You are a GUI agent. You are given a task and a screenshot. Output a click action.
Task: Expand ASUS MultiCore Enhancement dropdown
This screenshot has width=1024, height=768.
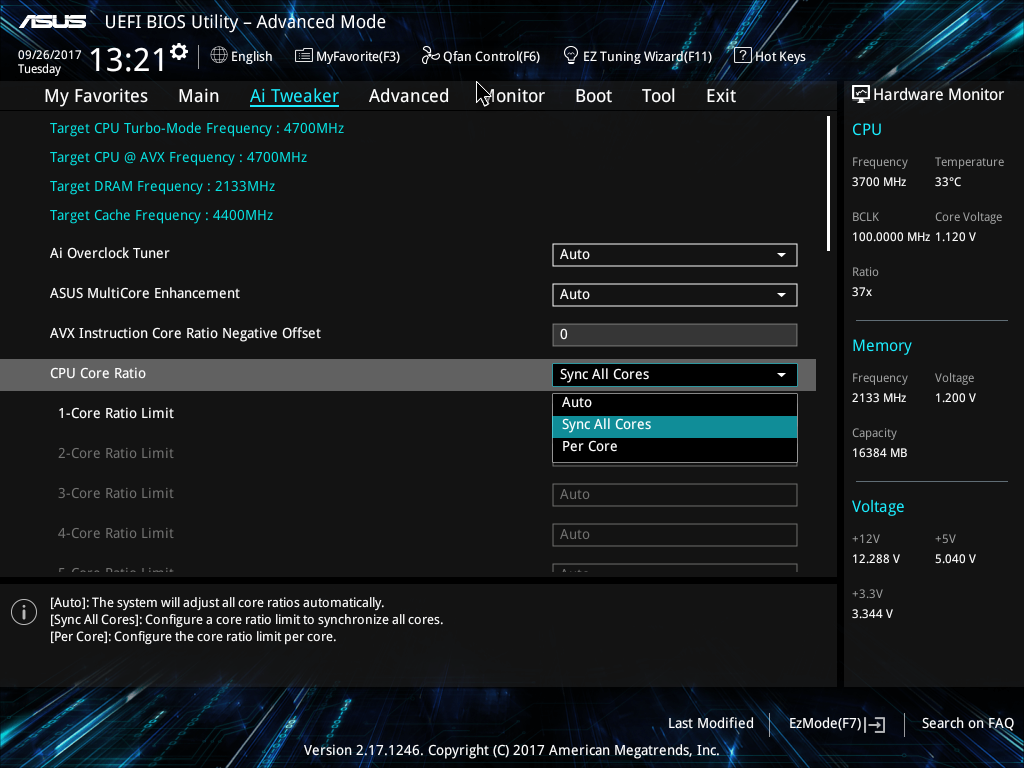(675, 295)
